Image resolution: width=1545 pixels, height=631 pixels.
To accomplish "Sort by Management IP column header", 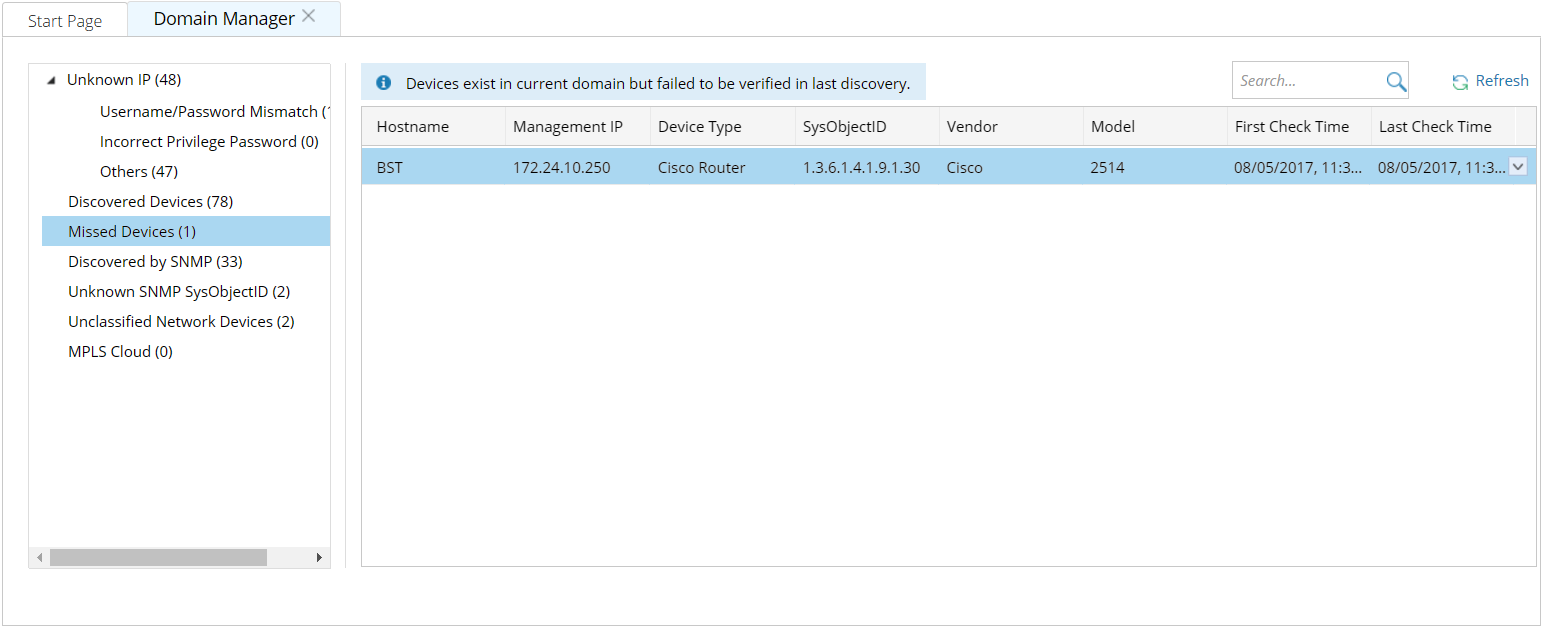I will click(567, 127).
